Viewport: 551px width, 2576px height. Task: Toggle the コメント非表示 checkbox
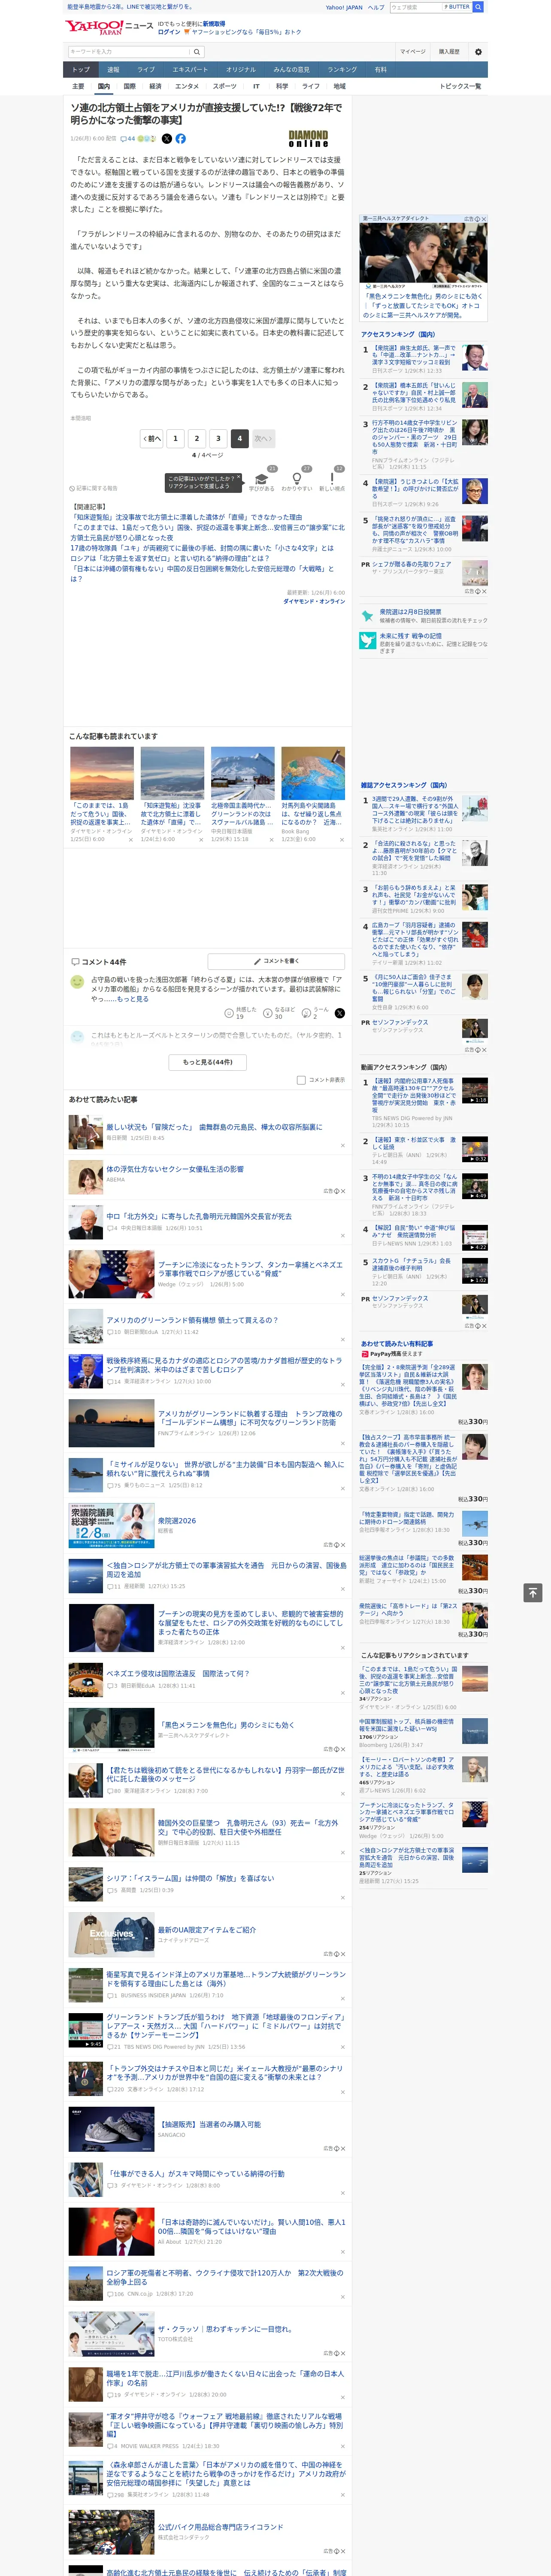click(x=301, y=1080)
